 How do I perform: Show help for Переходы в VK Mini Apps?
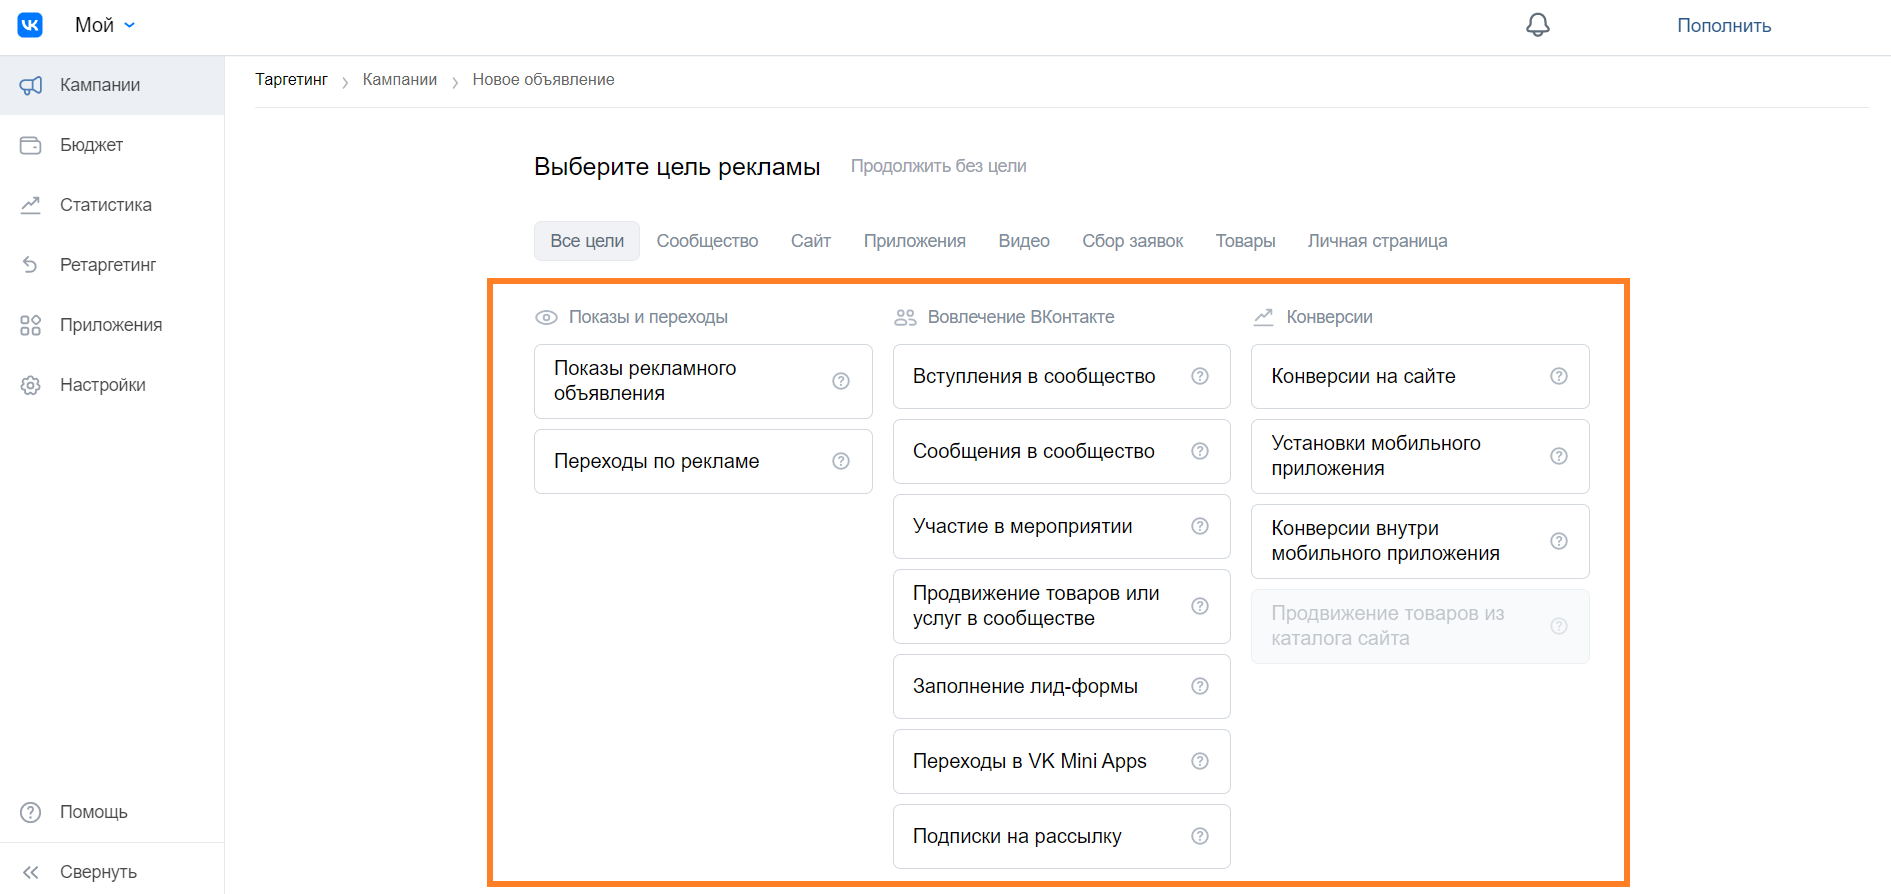pyautogui.click(x=1200, y=761)
